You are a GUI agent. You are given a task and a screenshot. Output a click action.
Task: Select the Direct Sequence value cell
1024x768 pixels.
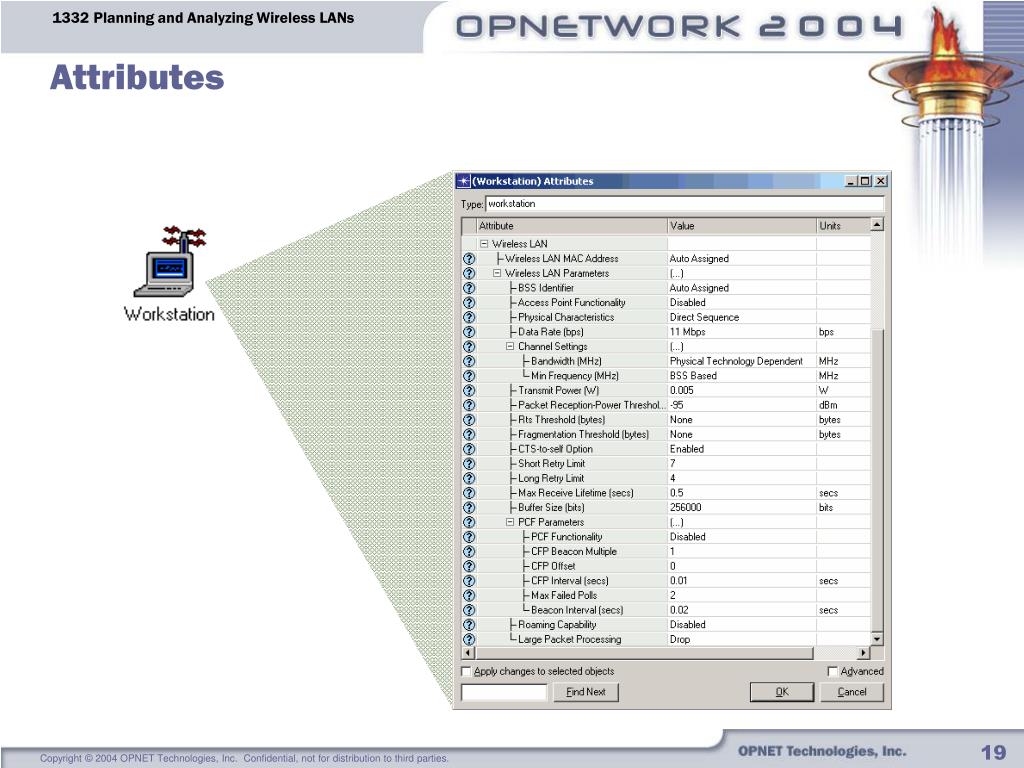coord(742,317)
